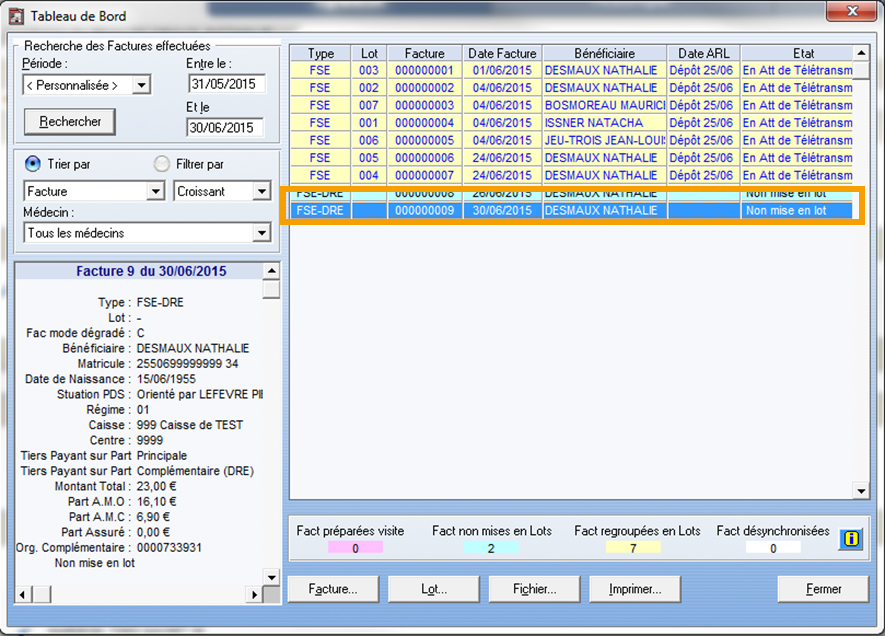This screenshot has width=885, height=636.
Task: Sort by the Type column header
Action: [321, 54]
